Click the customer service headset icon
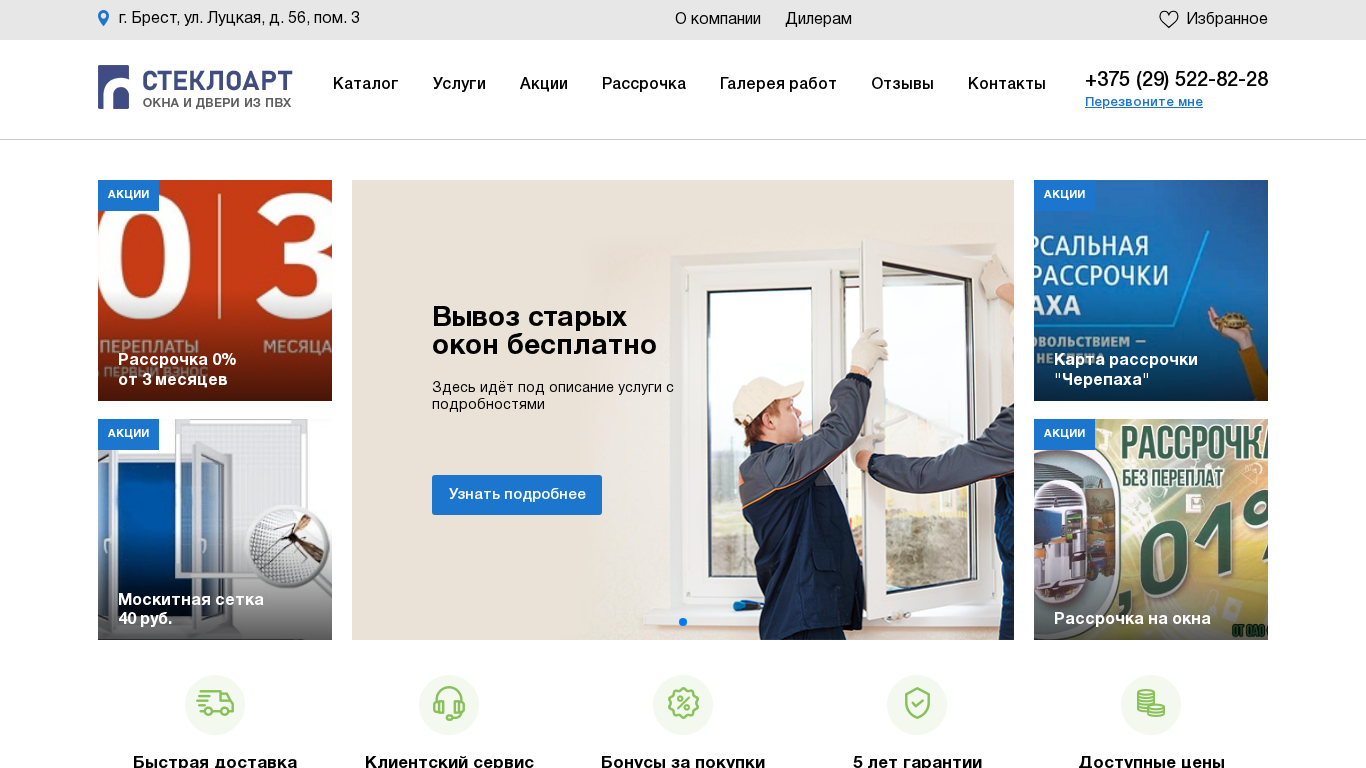The height and width of the screenshot is (768, 1366). (x=449, y=704)
